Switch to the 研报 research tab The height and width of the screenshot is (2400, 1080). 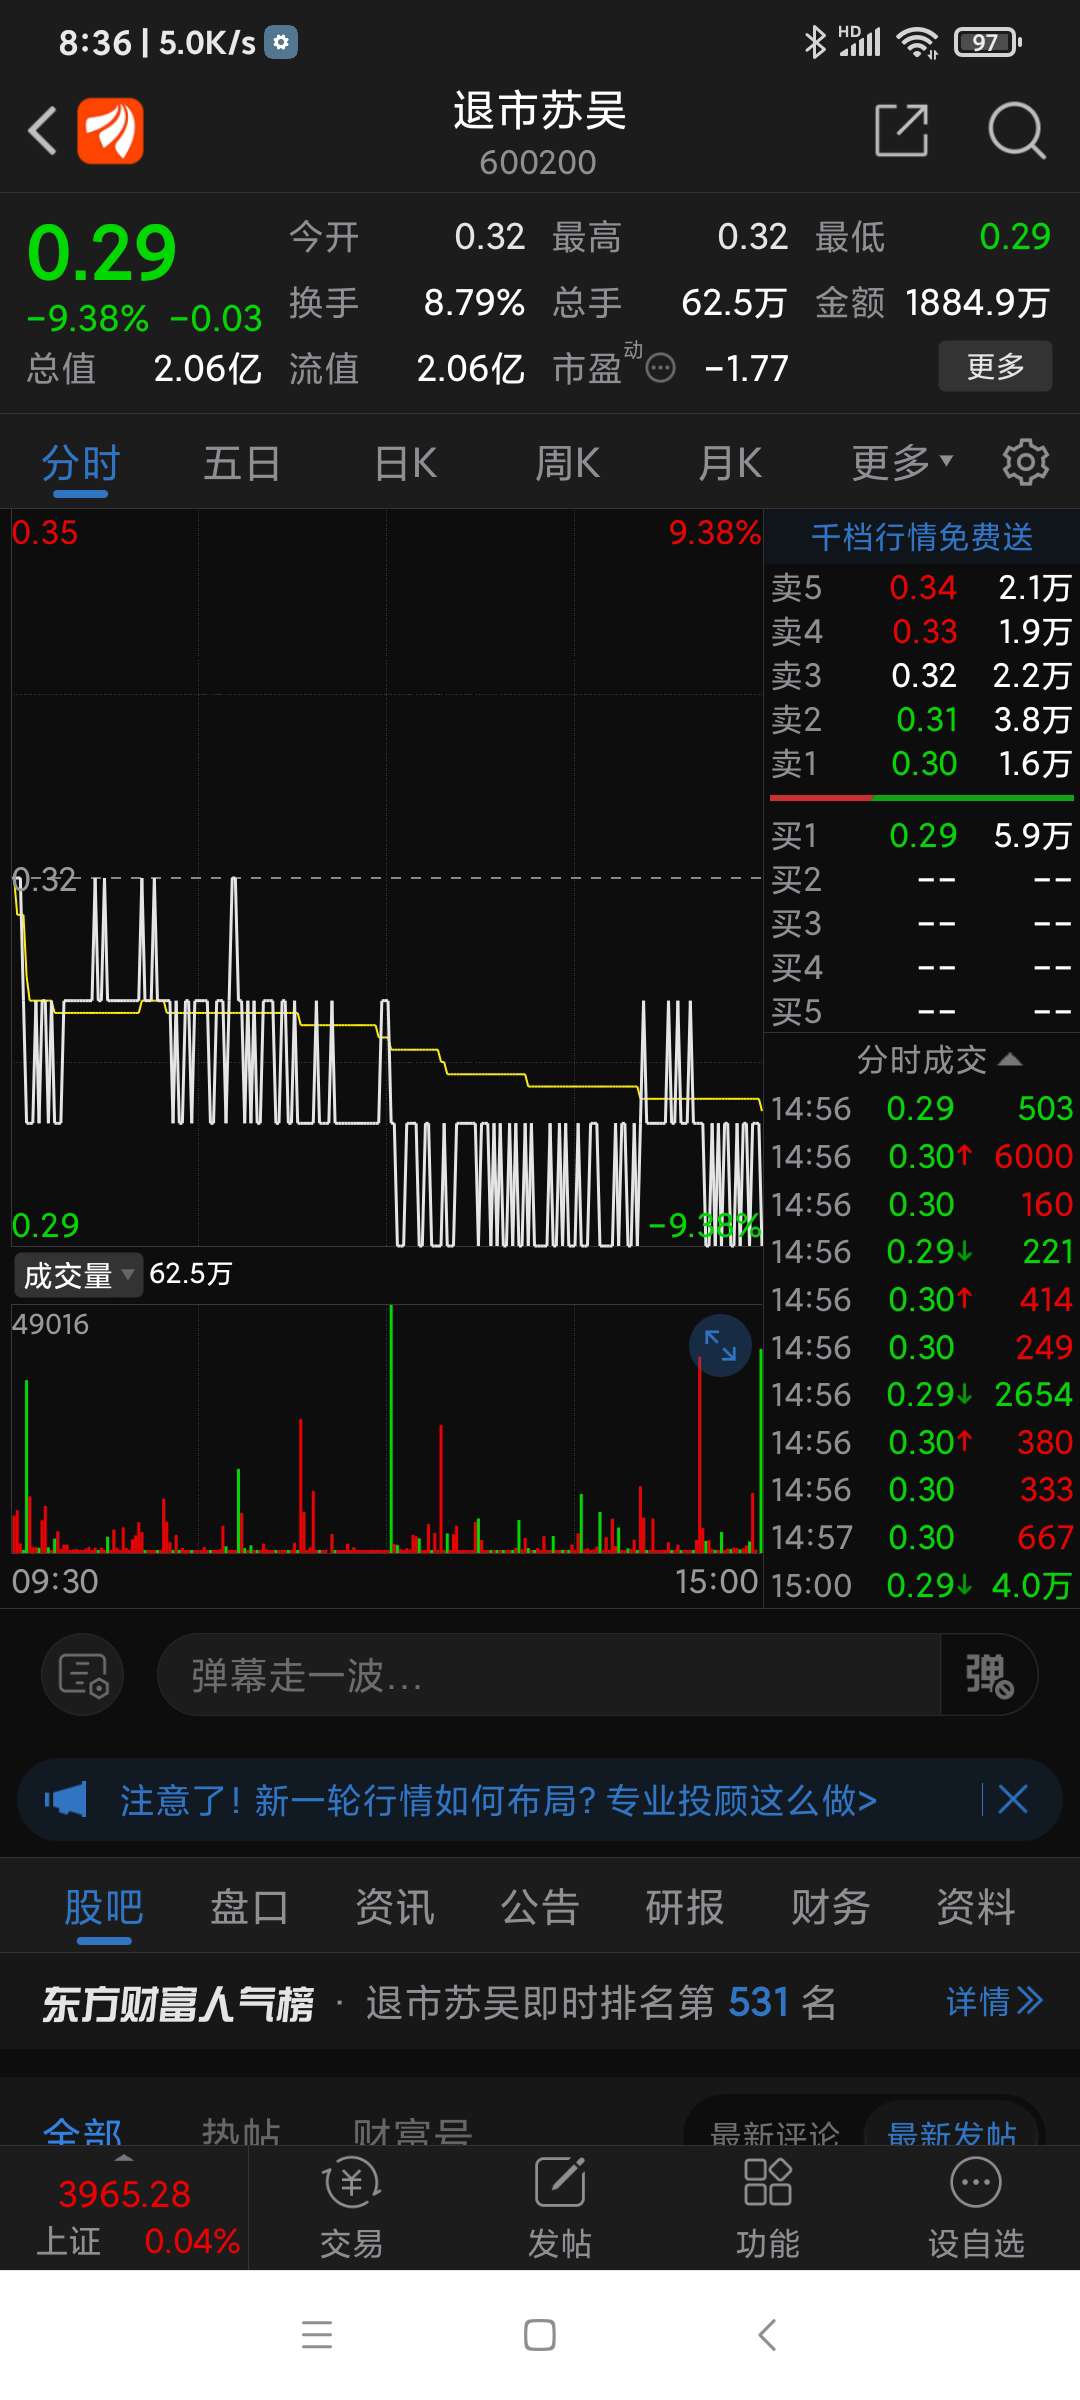coord(685,1907)
